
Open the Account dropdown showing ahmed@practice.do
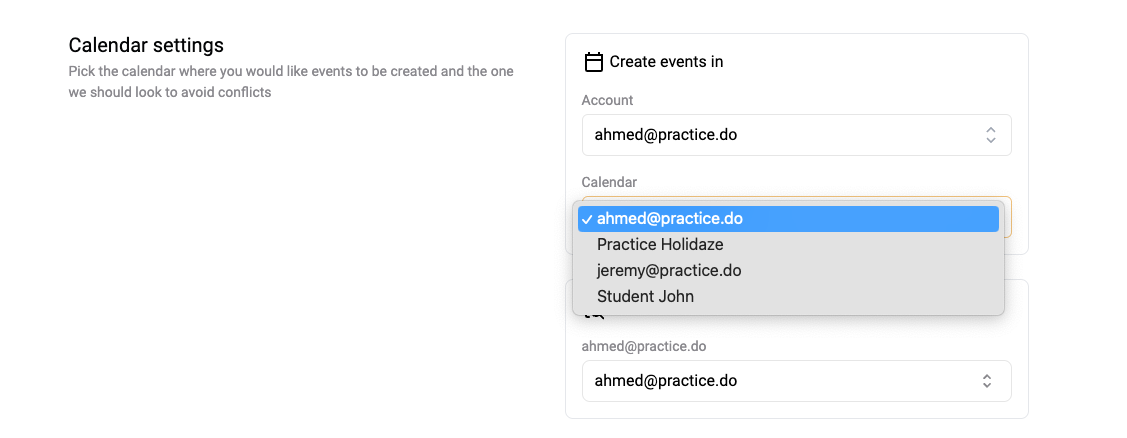point(796,135)
